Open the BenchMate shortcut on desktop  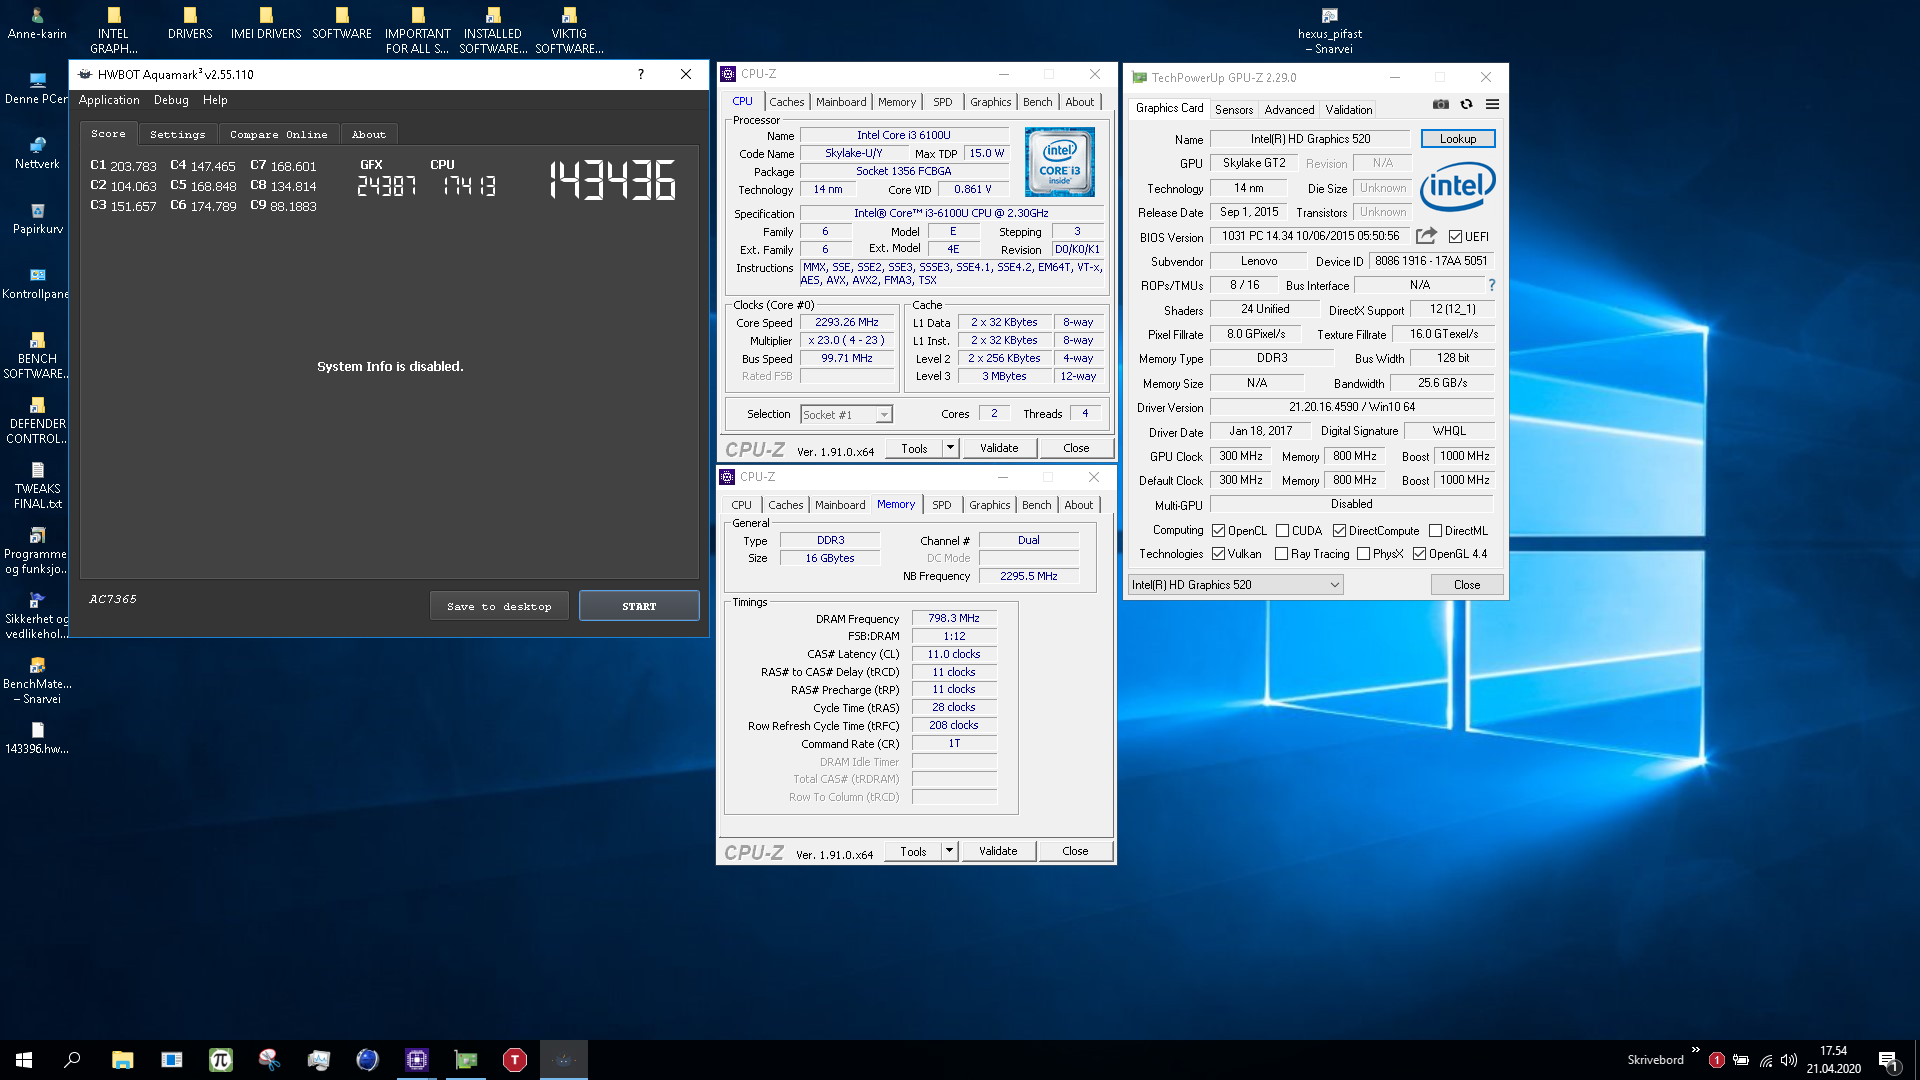click(x=38, y=680)
